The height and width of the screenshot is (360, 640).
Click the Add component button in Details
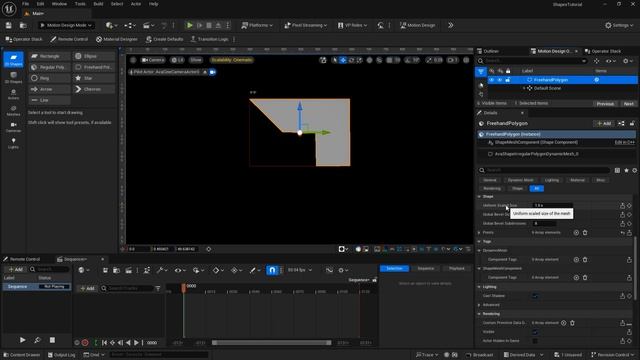[604, 123]
